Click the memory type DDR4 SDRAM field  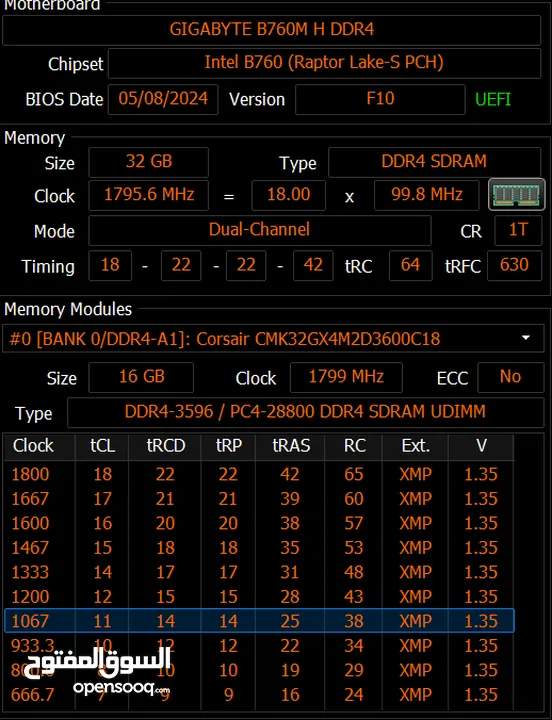point(434,162)
